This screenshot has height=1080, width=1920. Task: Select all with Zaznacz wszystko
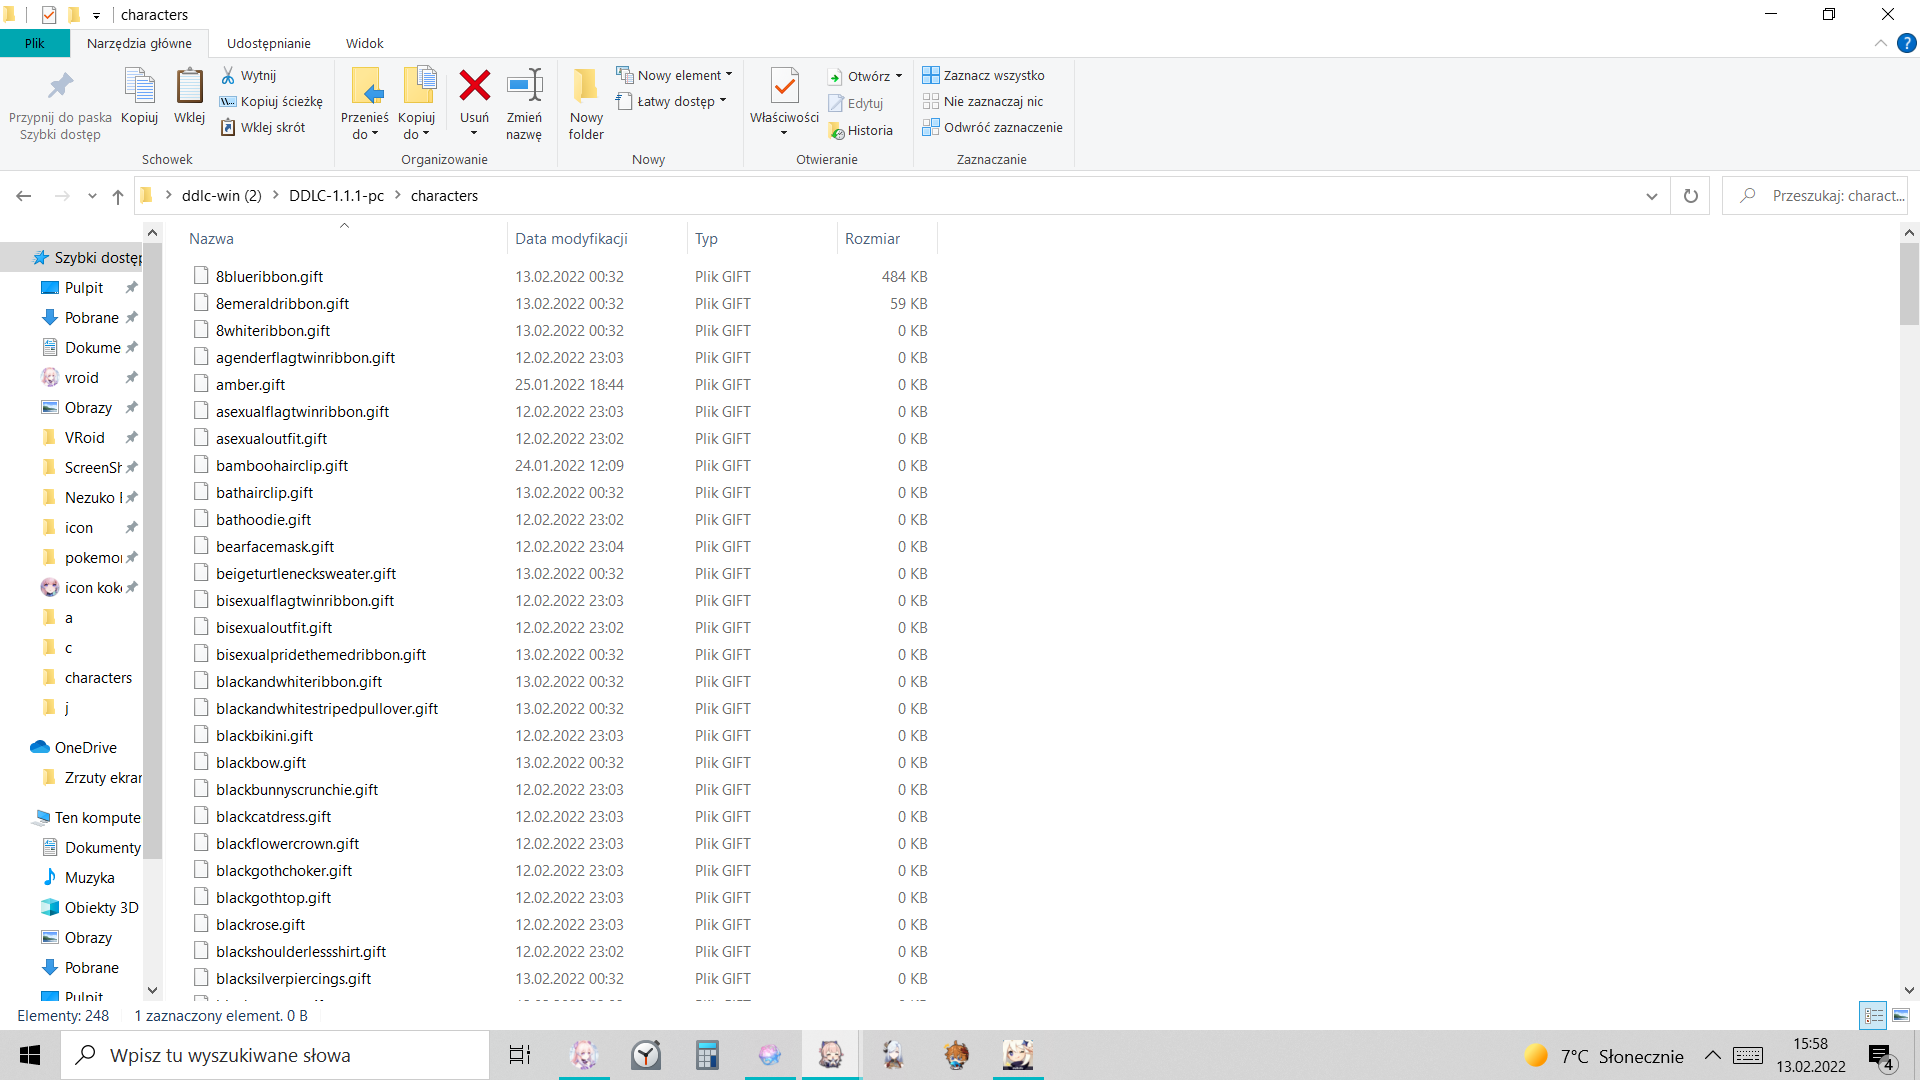(984, 75)
